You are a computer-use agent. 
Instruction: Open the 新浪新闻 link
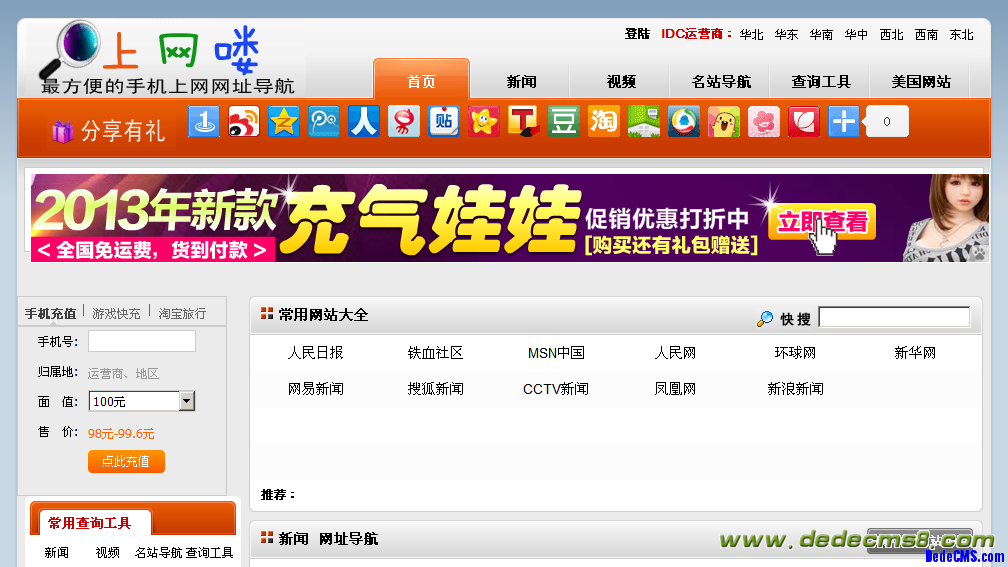click(x=795, y=389)
